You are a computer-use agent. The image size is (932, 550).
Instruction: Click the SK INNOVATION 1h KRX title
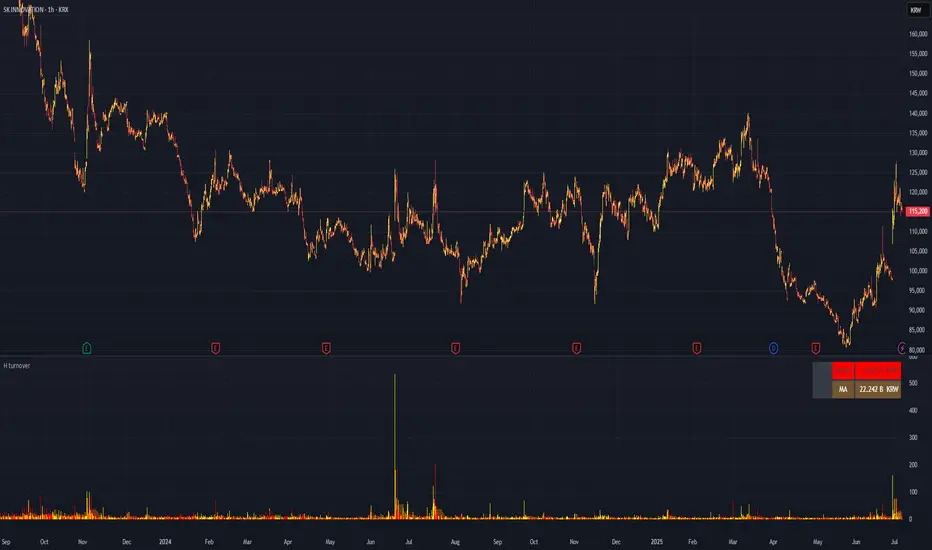[36, 10]
